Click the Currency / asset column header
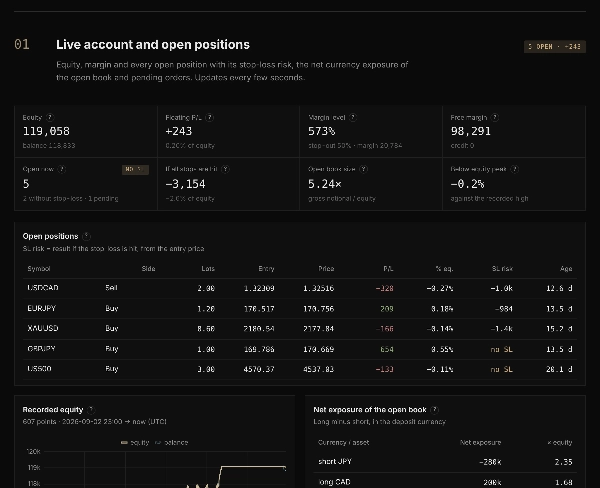The image size is (600, 488). 343,442
